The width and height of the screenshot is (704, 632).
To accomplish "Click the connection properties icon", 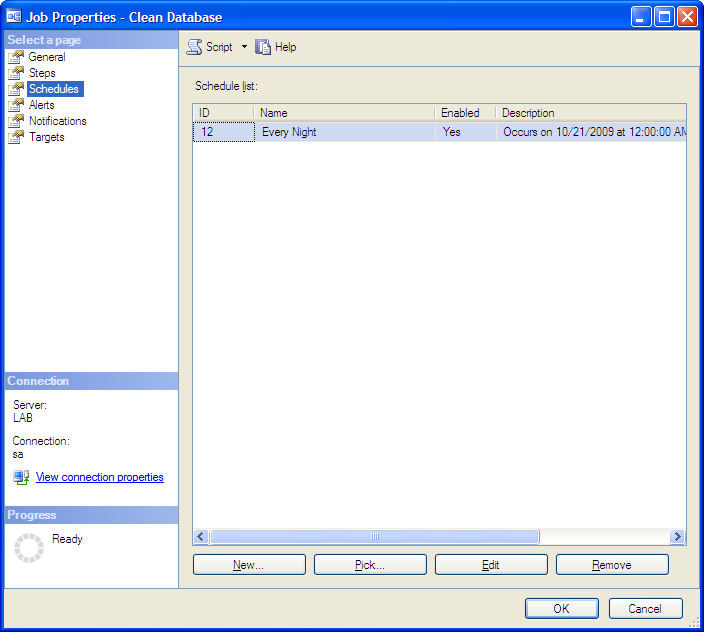I will click(21, 478).
